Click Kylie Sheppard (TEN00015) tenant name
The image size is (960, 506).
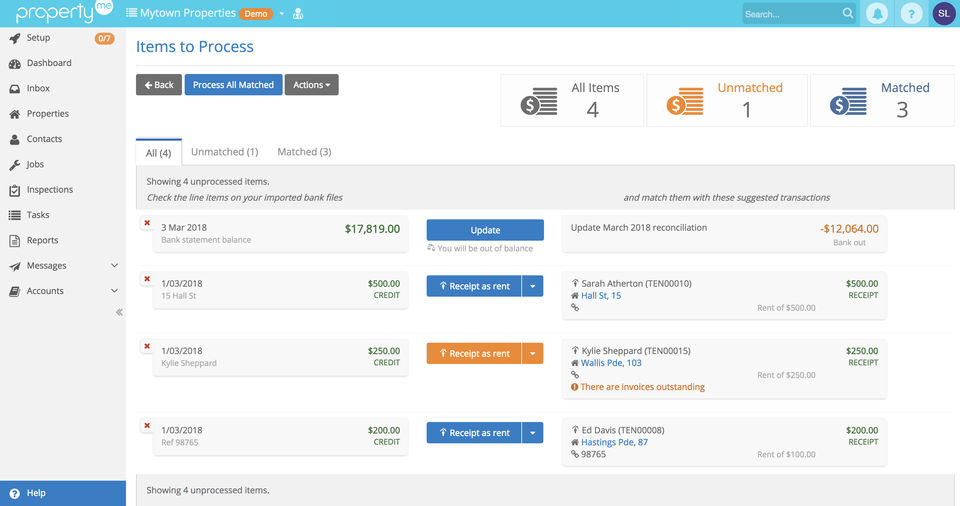tap(636, 350)
